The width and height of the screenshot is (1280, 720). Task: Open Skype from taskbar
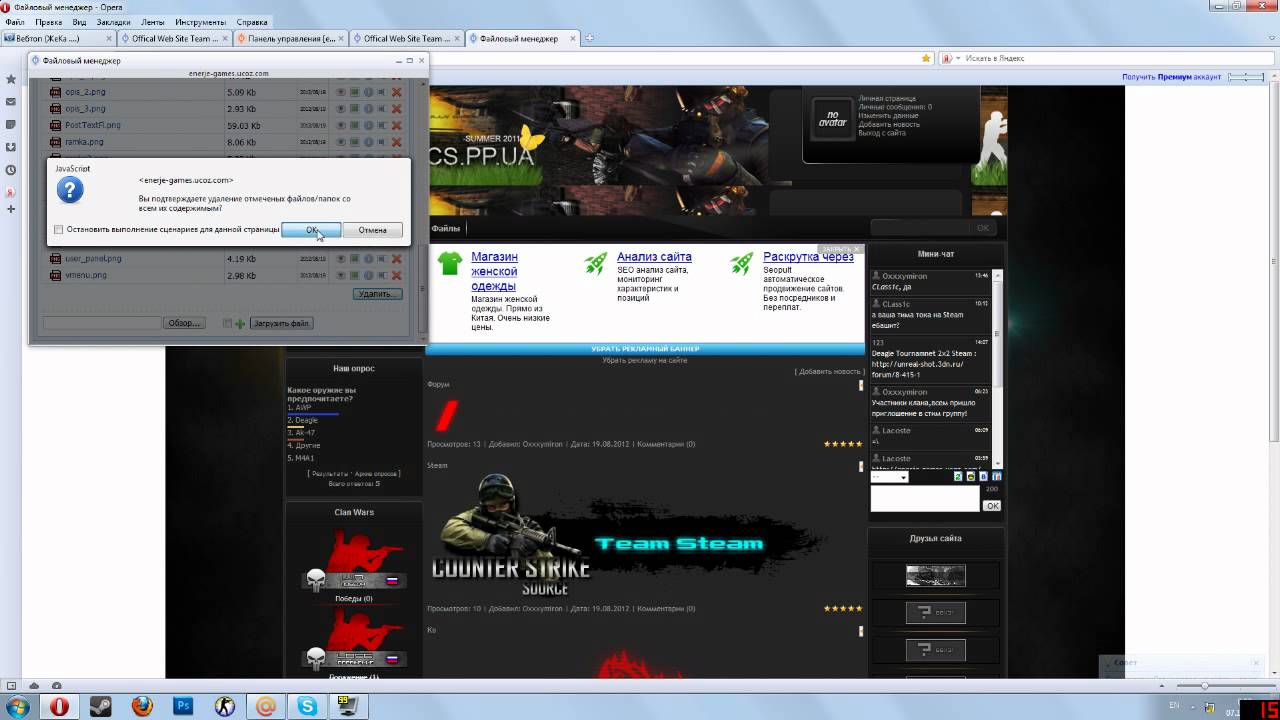pos(306,706)
